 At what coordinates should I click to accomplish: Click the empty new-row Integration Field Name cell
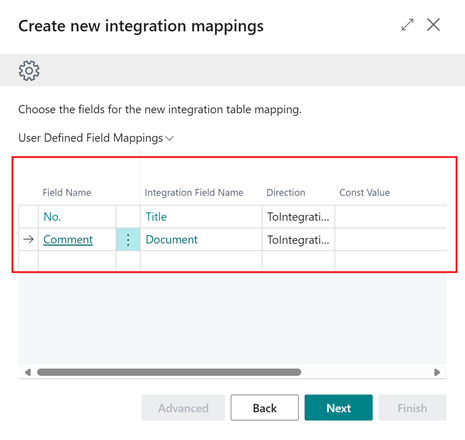[201, 260]
